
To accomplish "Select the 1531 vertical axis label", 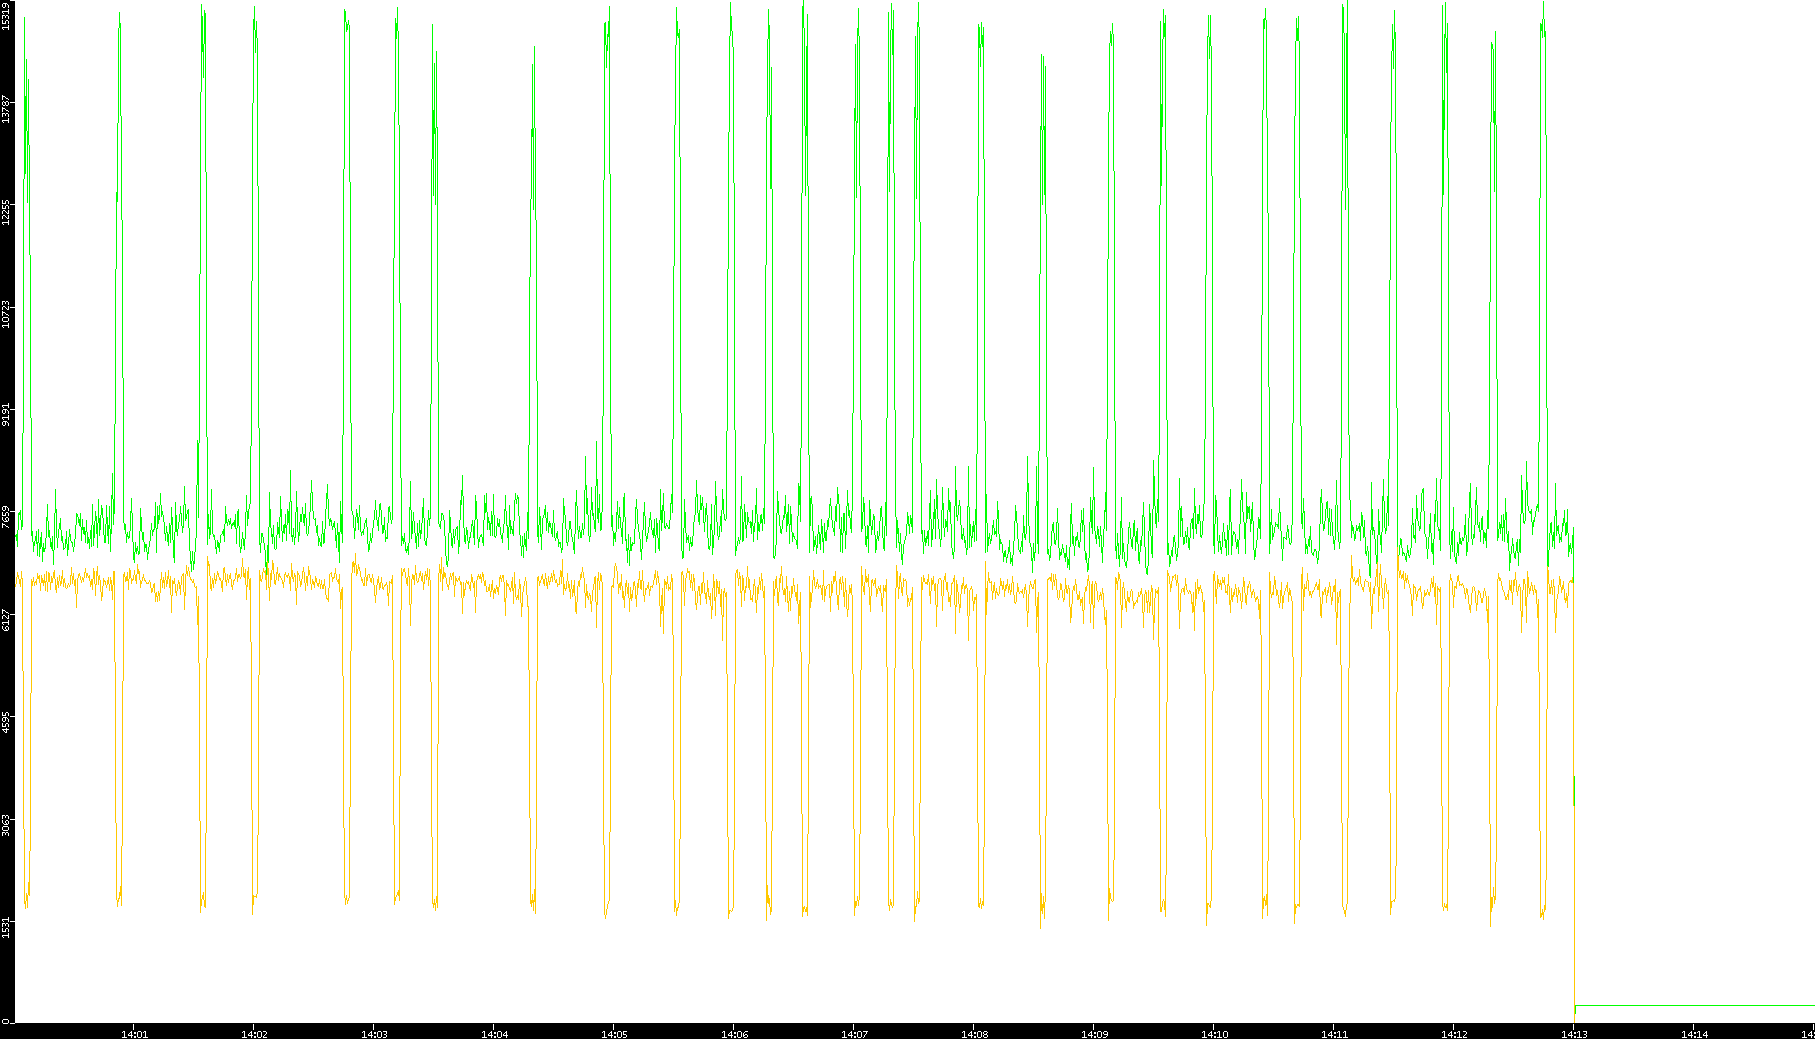I will (x=7, y=925).
